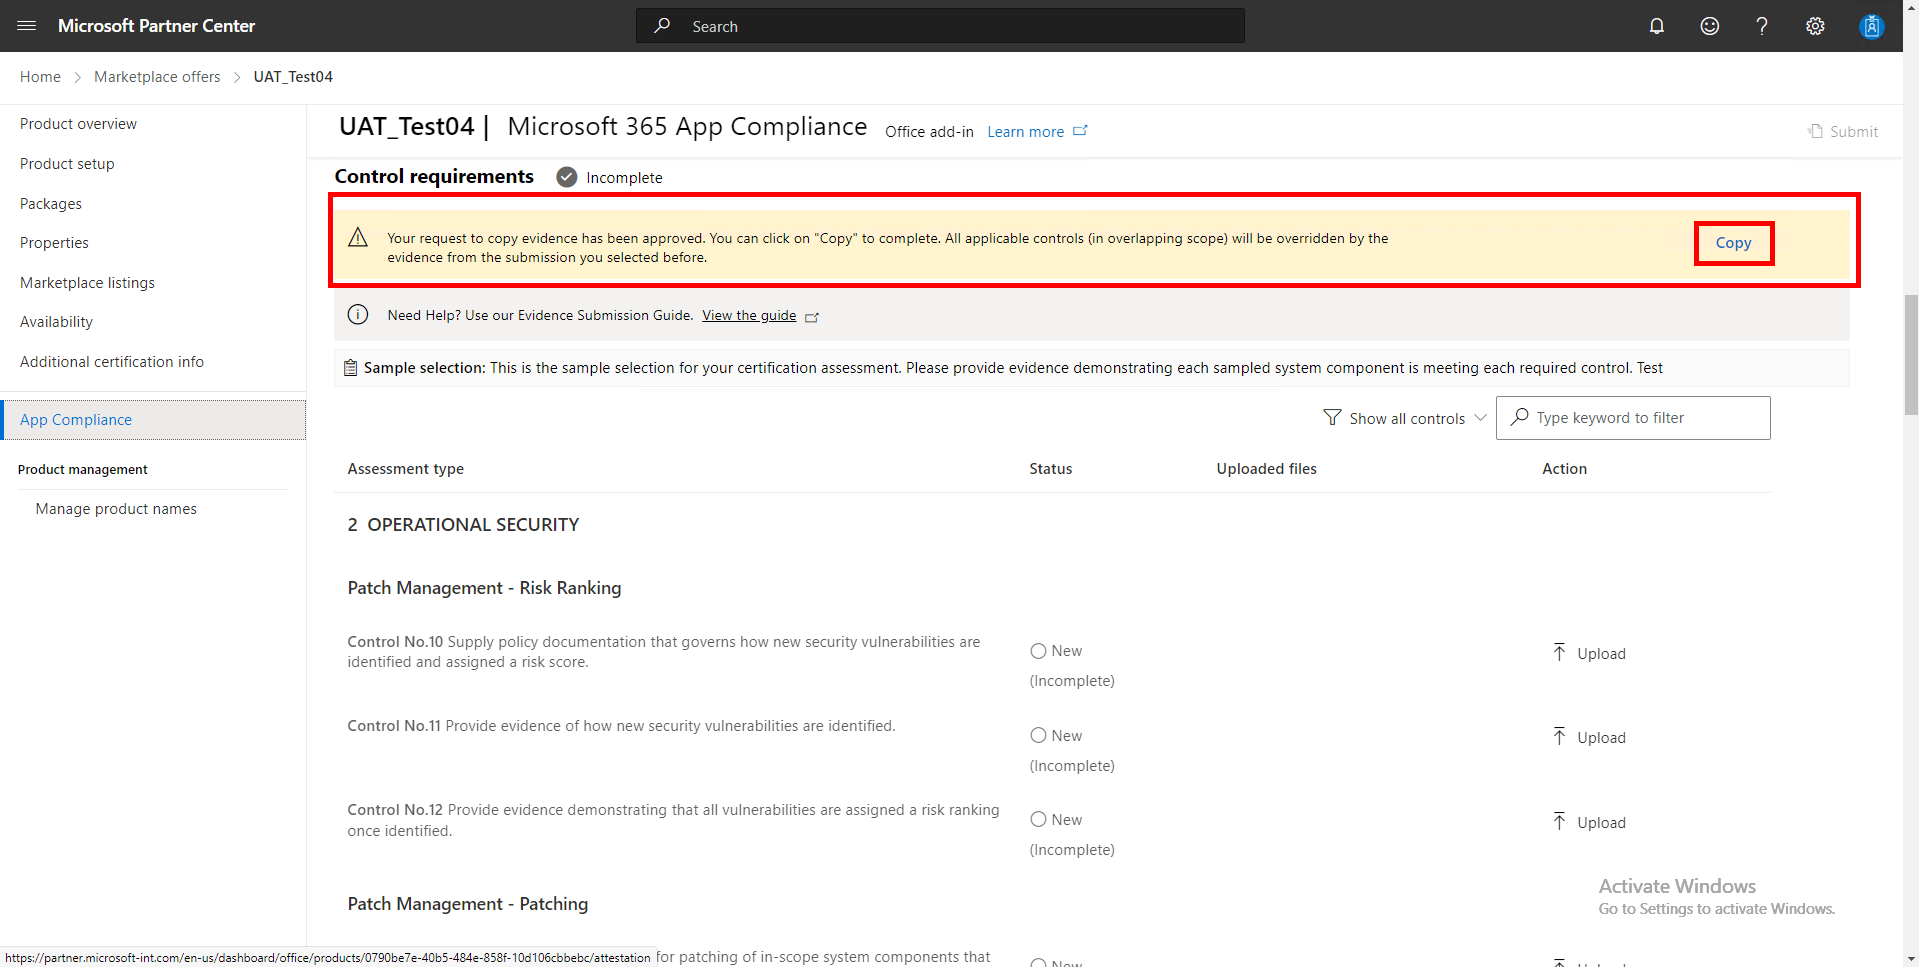Click the search magnifier icon in header
The image size is (1919, 967).
coord(662,26)
